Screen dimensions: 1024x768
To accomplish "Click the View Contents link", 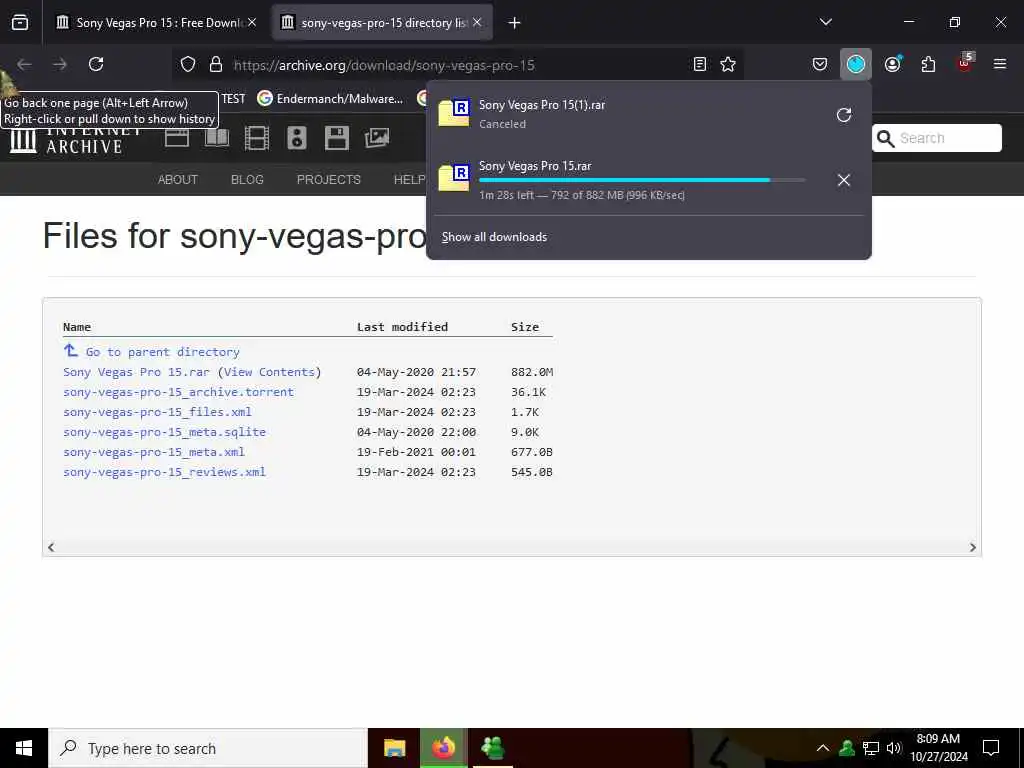I will click(270, 372).
